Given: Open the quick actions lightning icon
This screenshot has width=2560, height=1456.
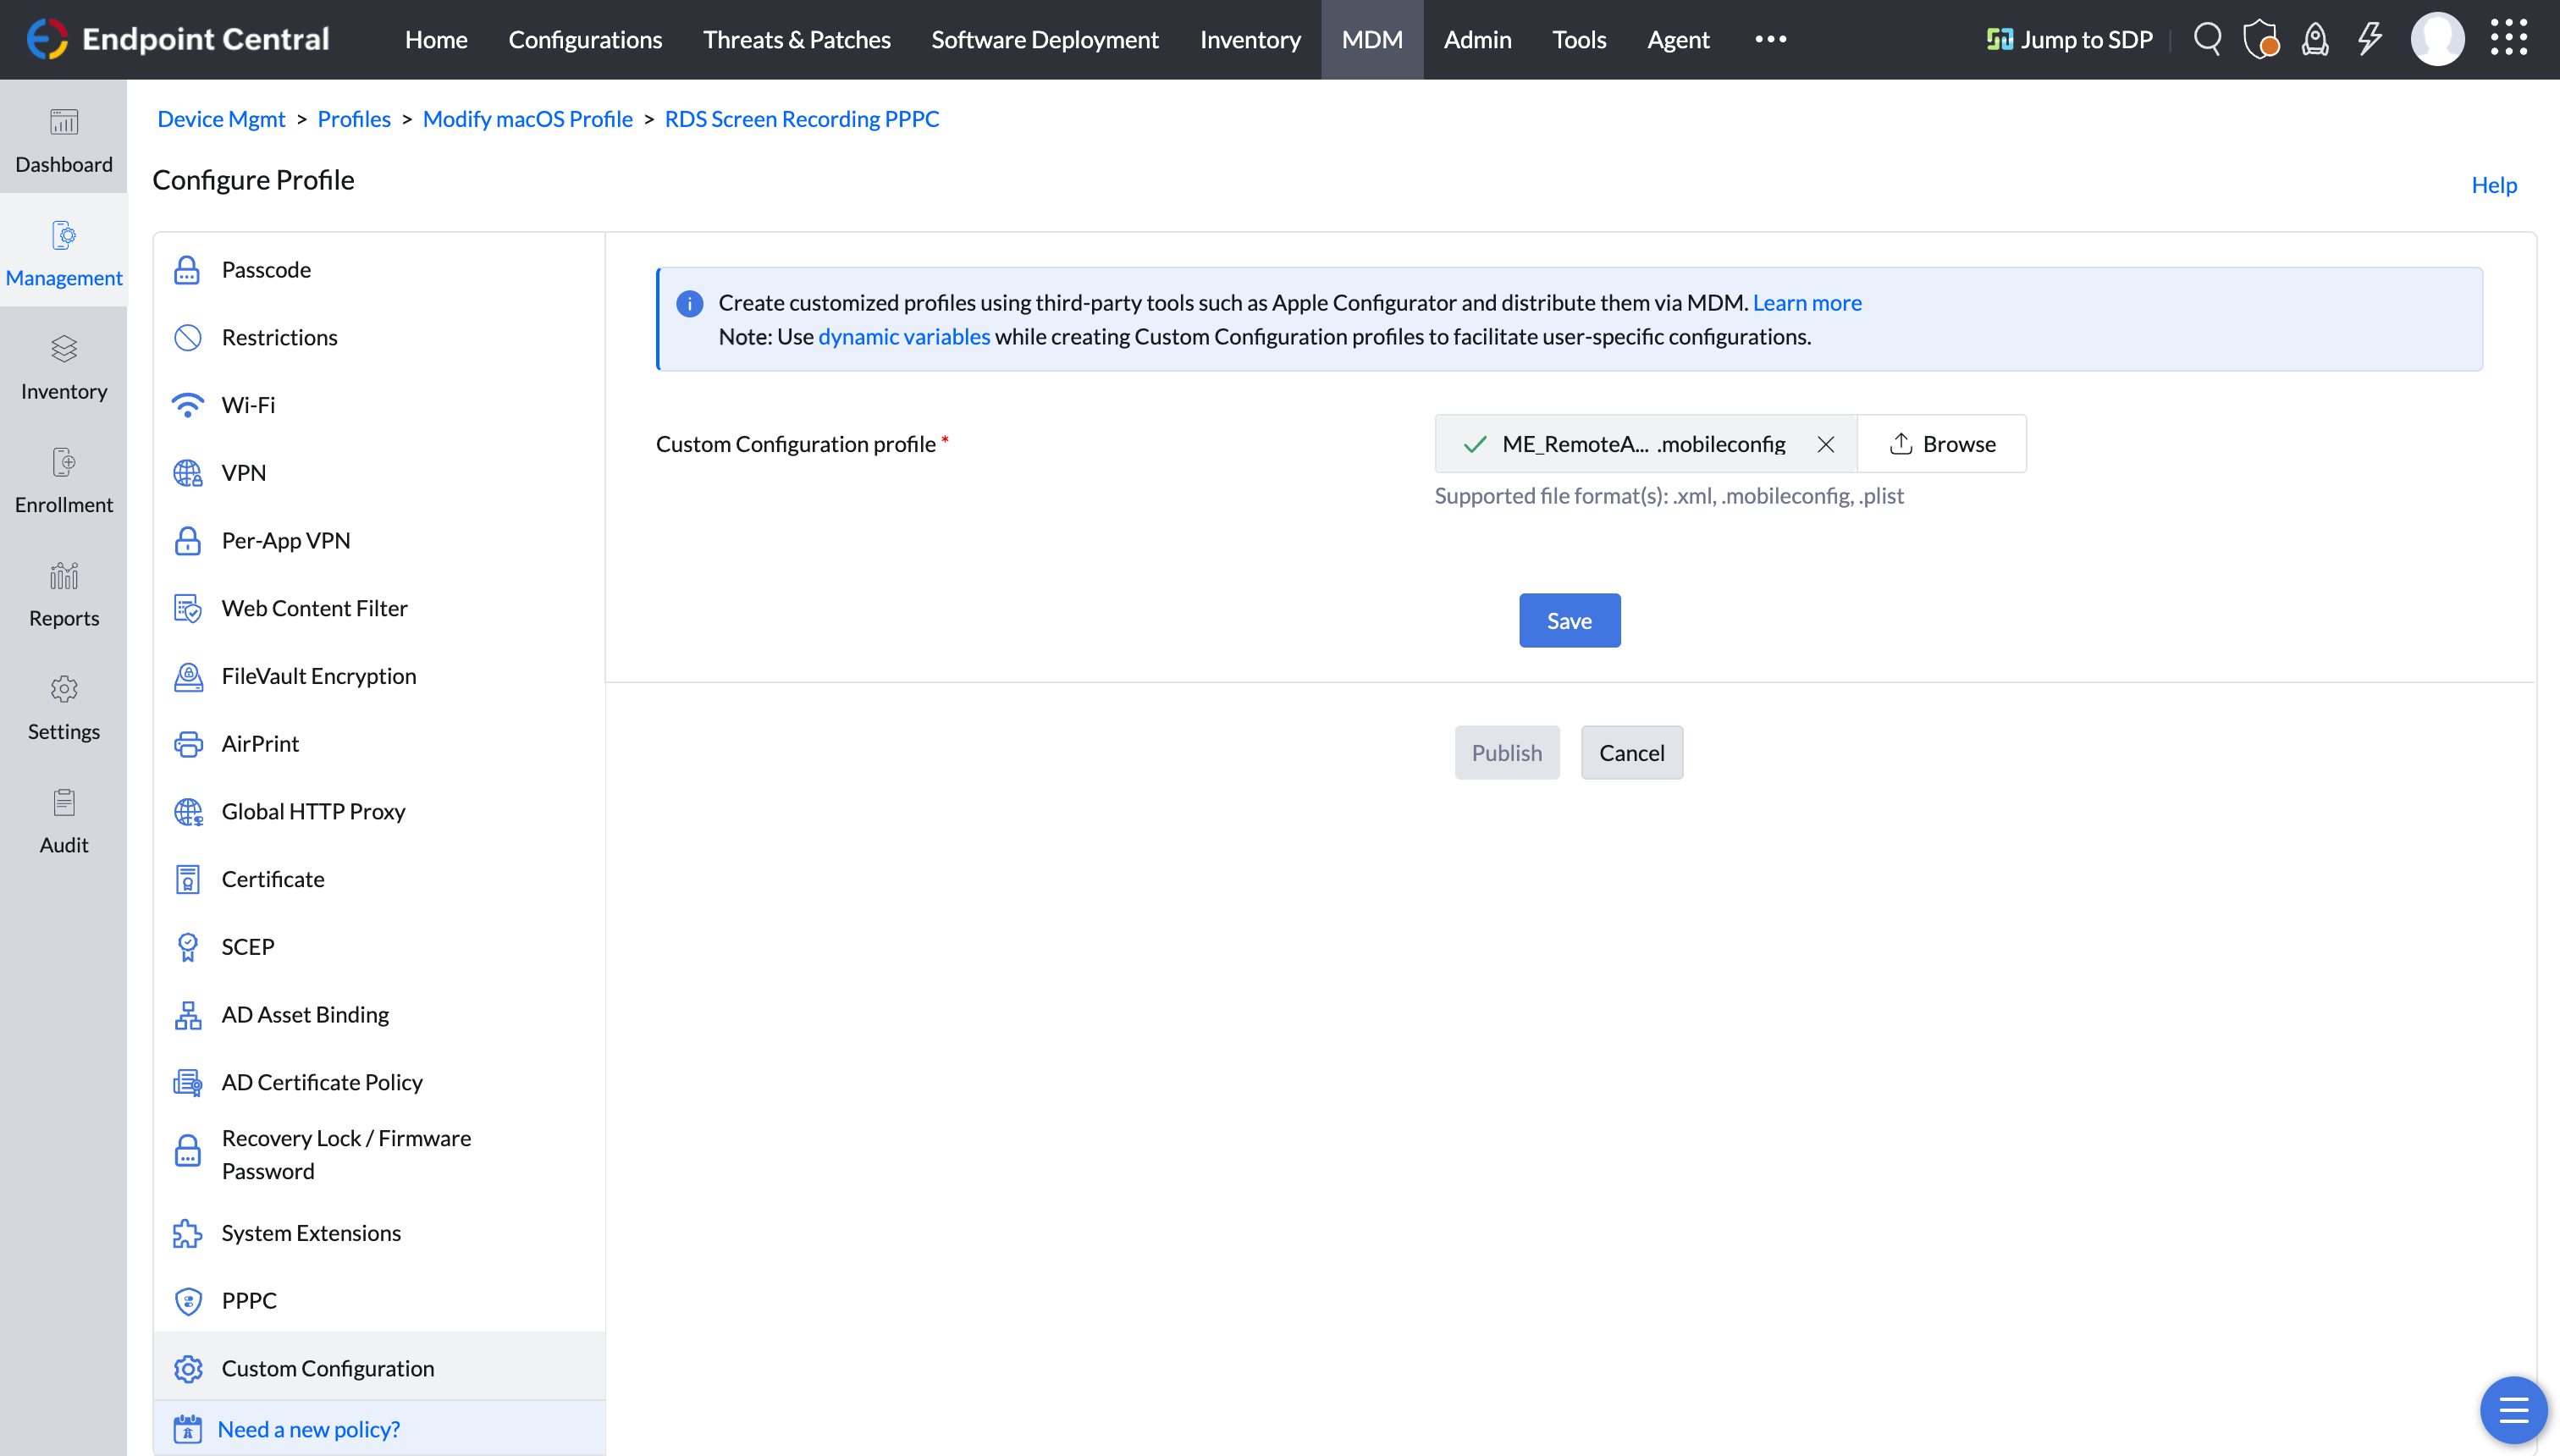Looking at the screenshot, I should [2369, 39].
